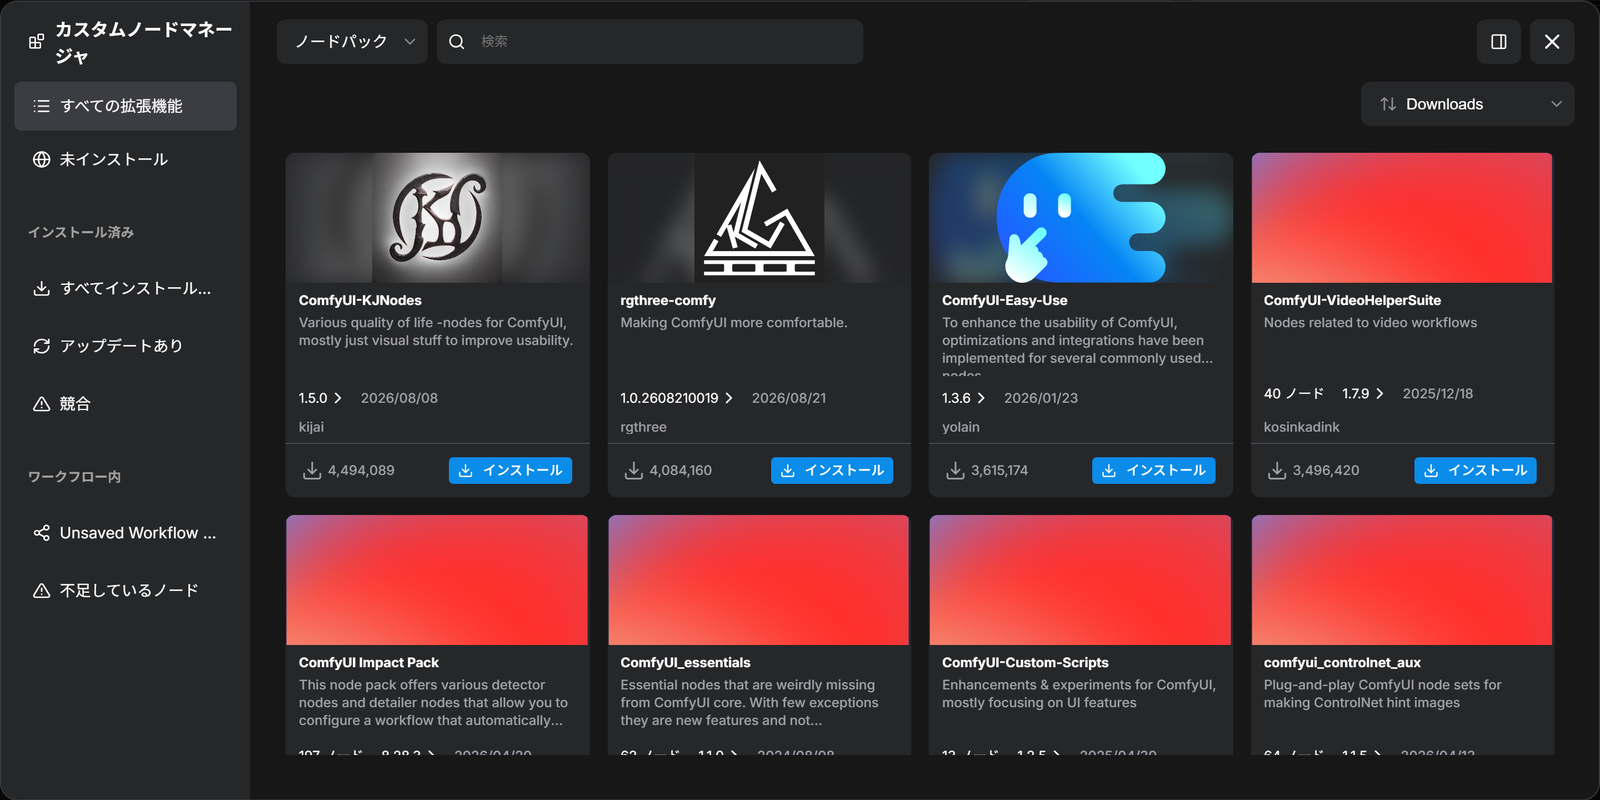
Task: Select 未インストール in sidebar
Action: (x=125, y=160)
